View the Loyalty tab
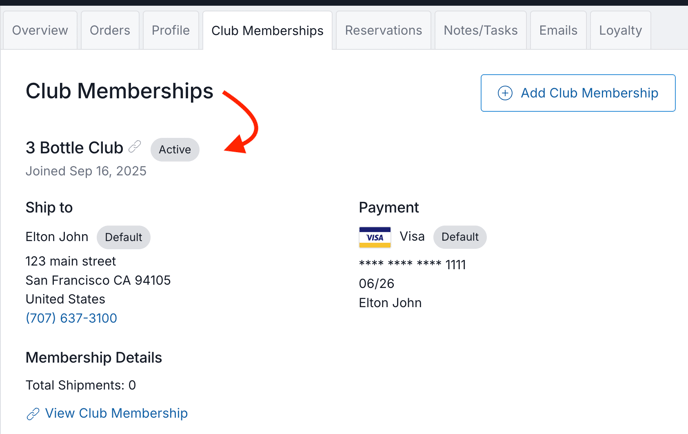 [620, 30]
